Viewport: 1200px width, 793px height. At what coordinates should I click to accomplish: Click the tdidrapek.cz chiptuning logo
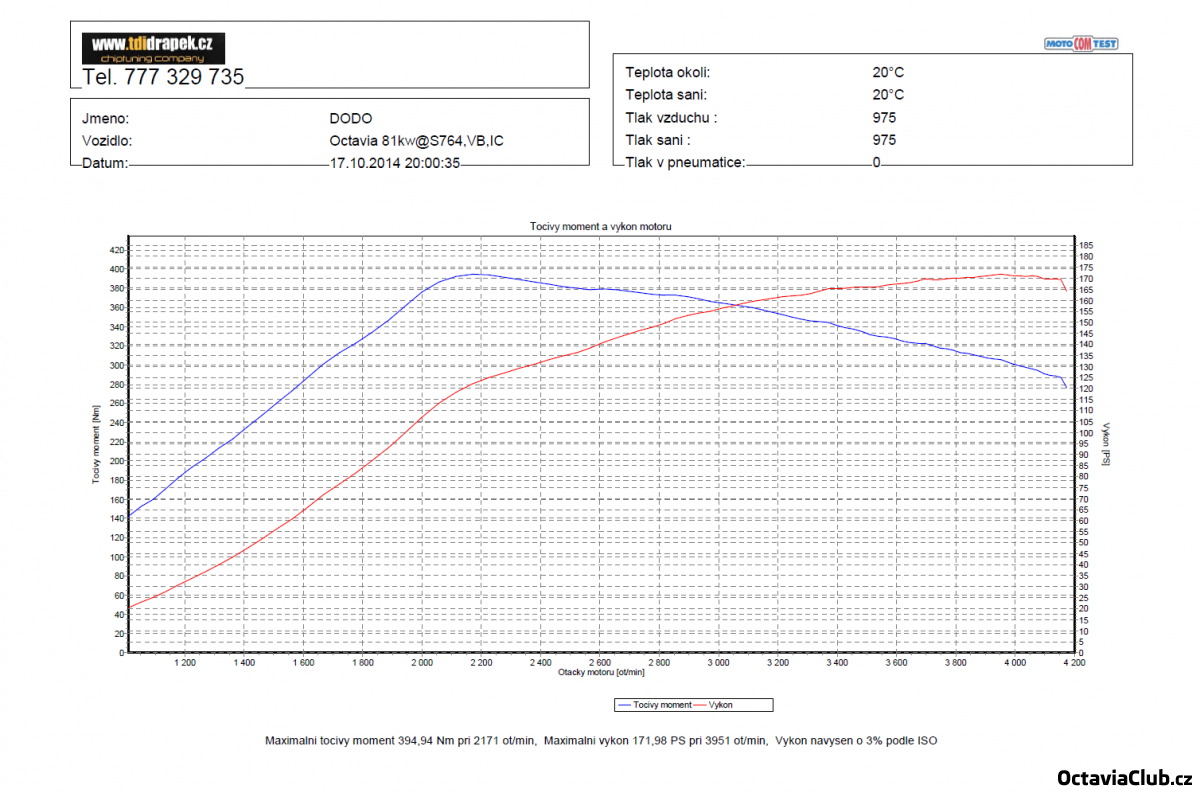(153, 48)
